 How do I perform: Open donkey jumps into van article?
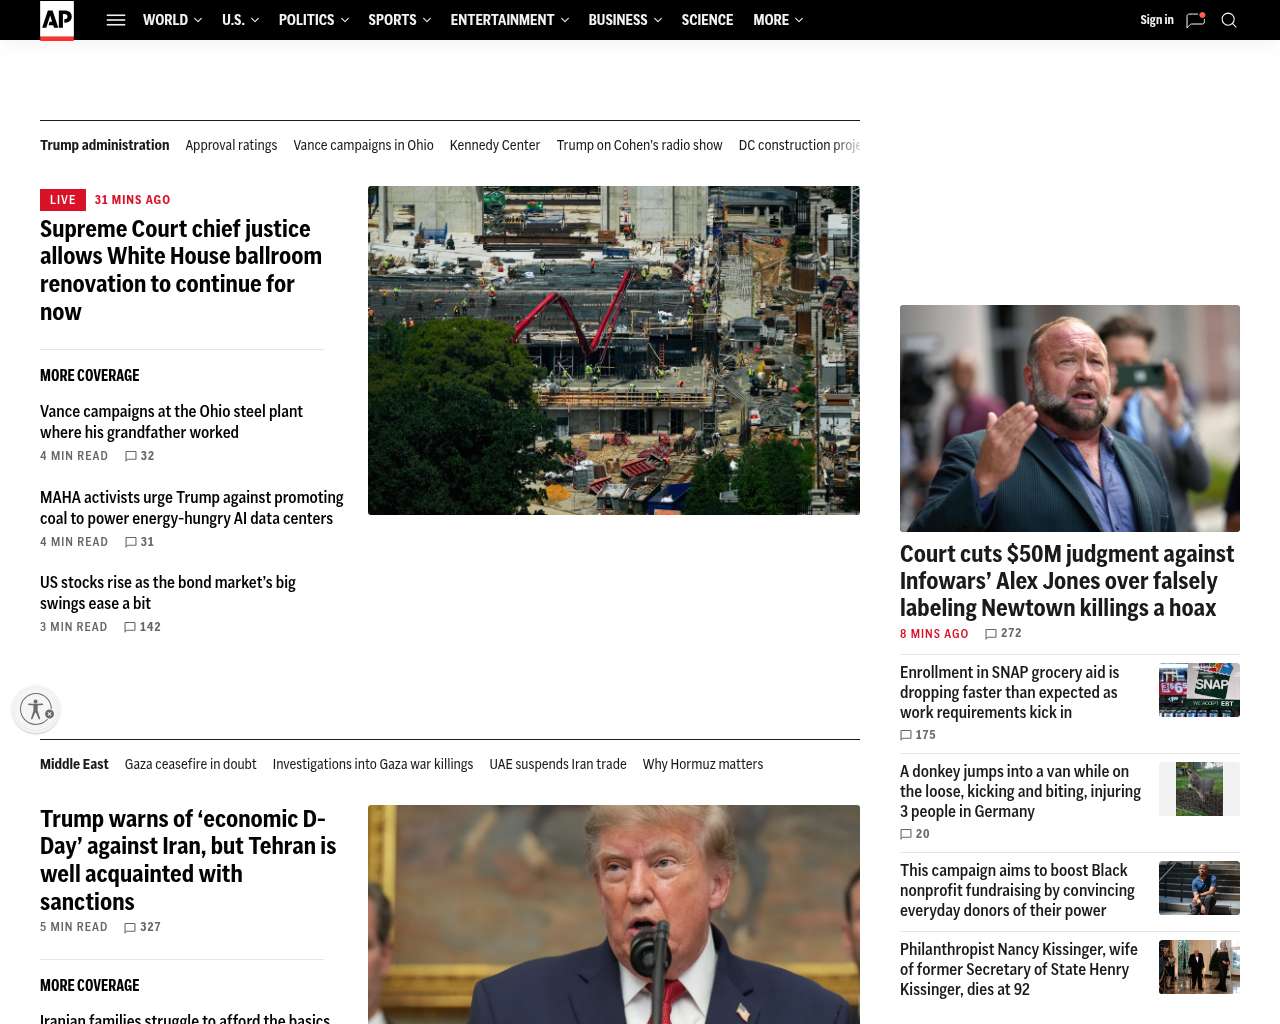point(1020,791)
